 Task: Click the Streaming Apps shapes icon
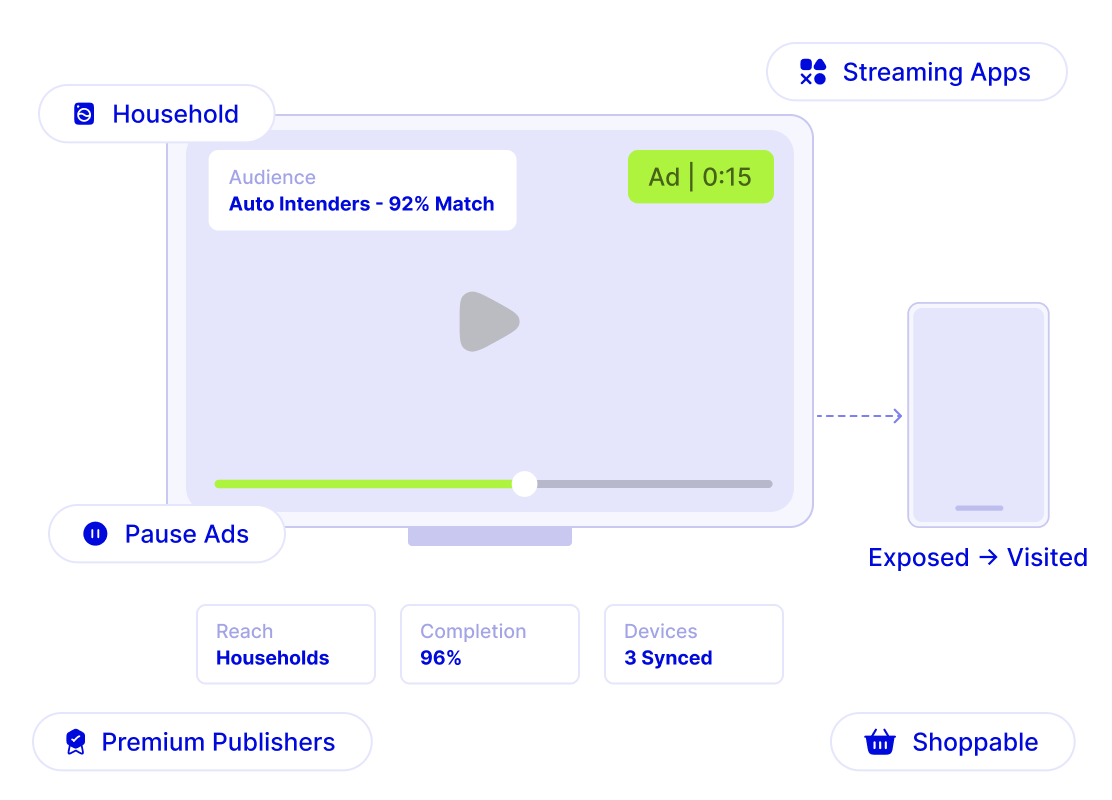pos(813,72)
